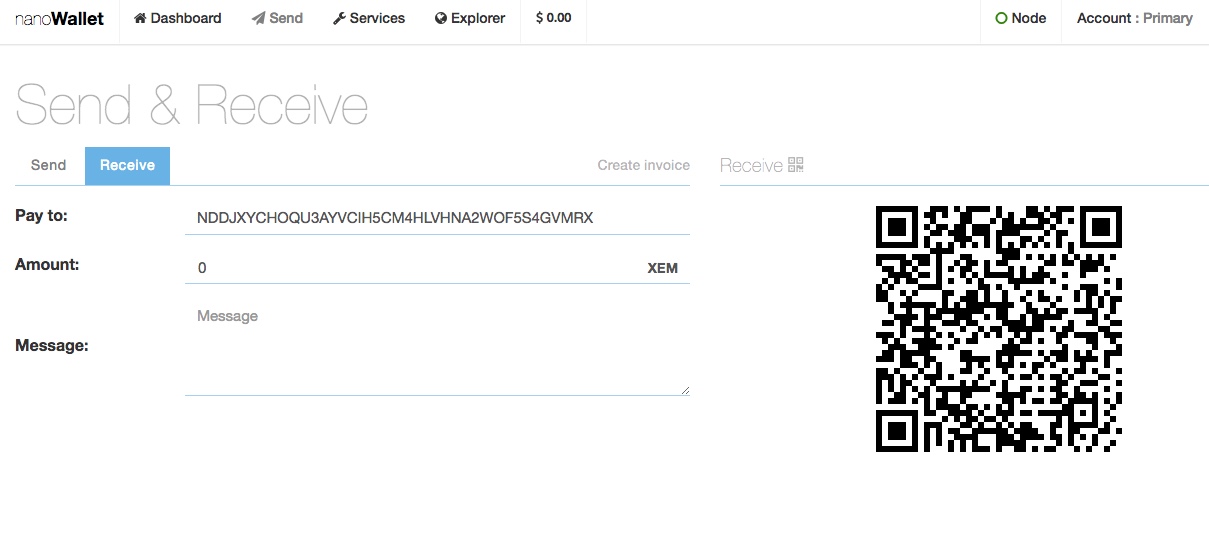The image size is (1209, 545).
Task: Click the globe Explorer icon
Action: pos(441,18)
